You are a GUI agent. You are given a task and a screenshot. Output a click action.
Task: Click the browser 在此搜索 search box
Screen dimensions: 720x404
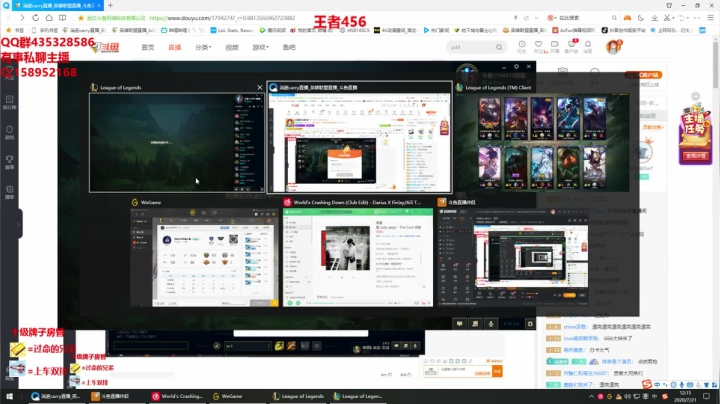click(x=582, y=18)
